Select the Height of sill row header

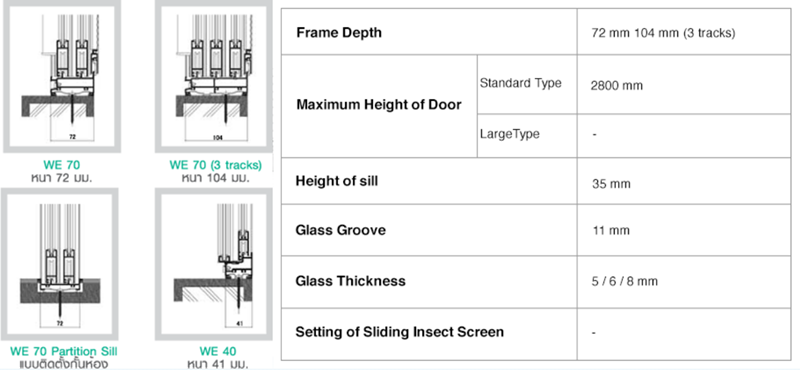click(x=429, y=181)
